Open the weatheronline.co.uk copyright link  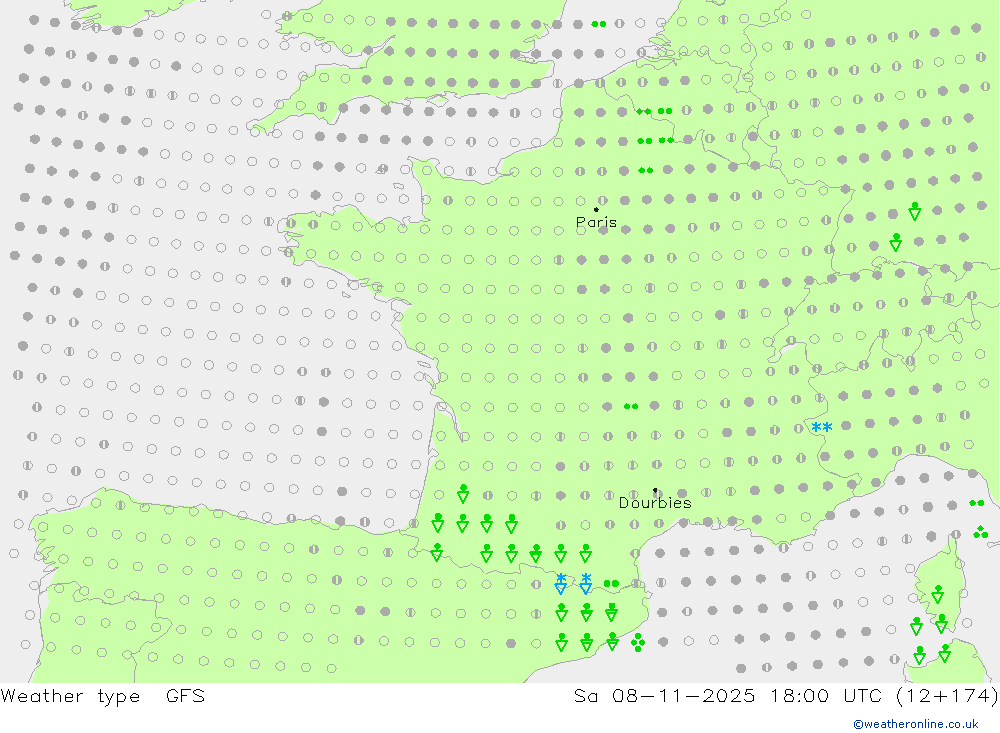point(916,724)
